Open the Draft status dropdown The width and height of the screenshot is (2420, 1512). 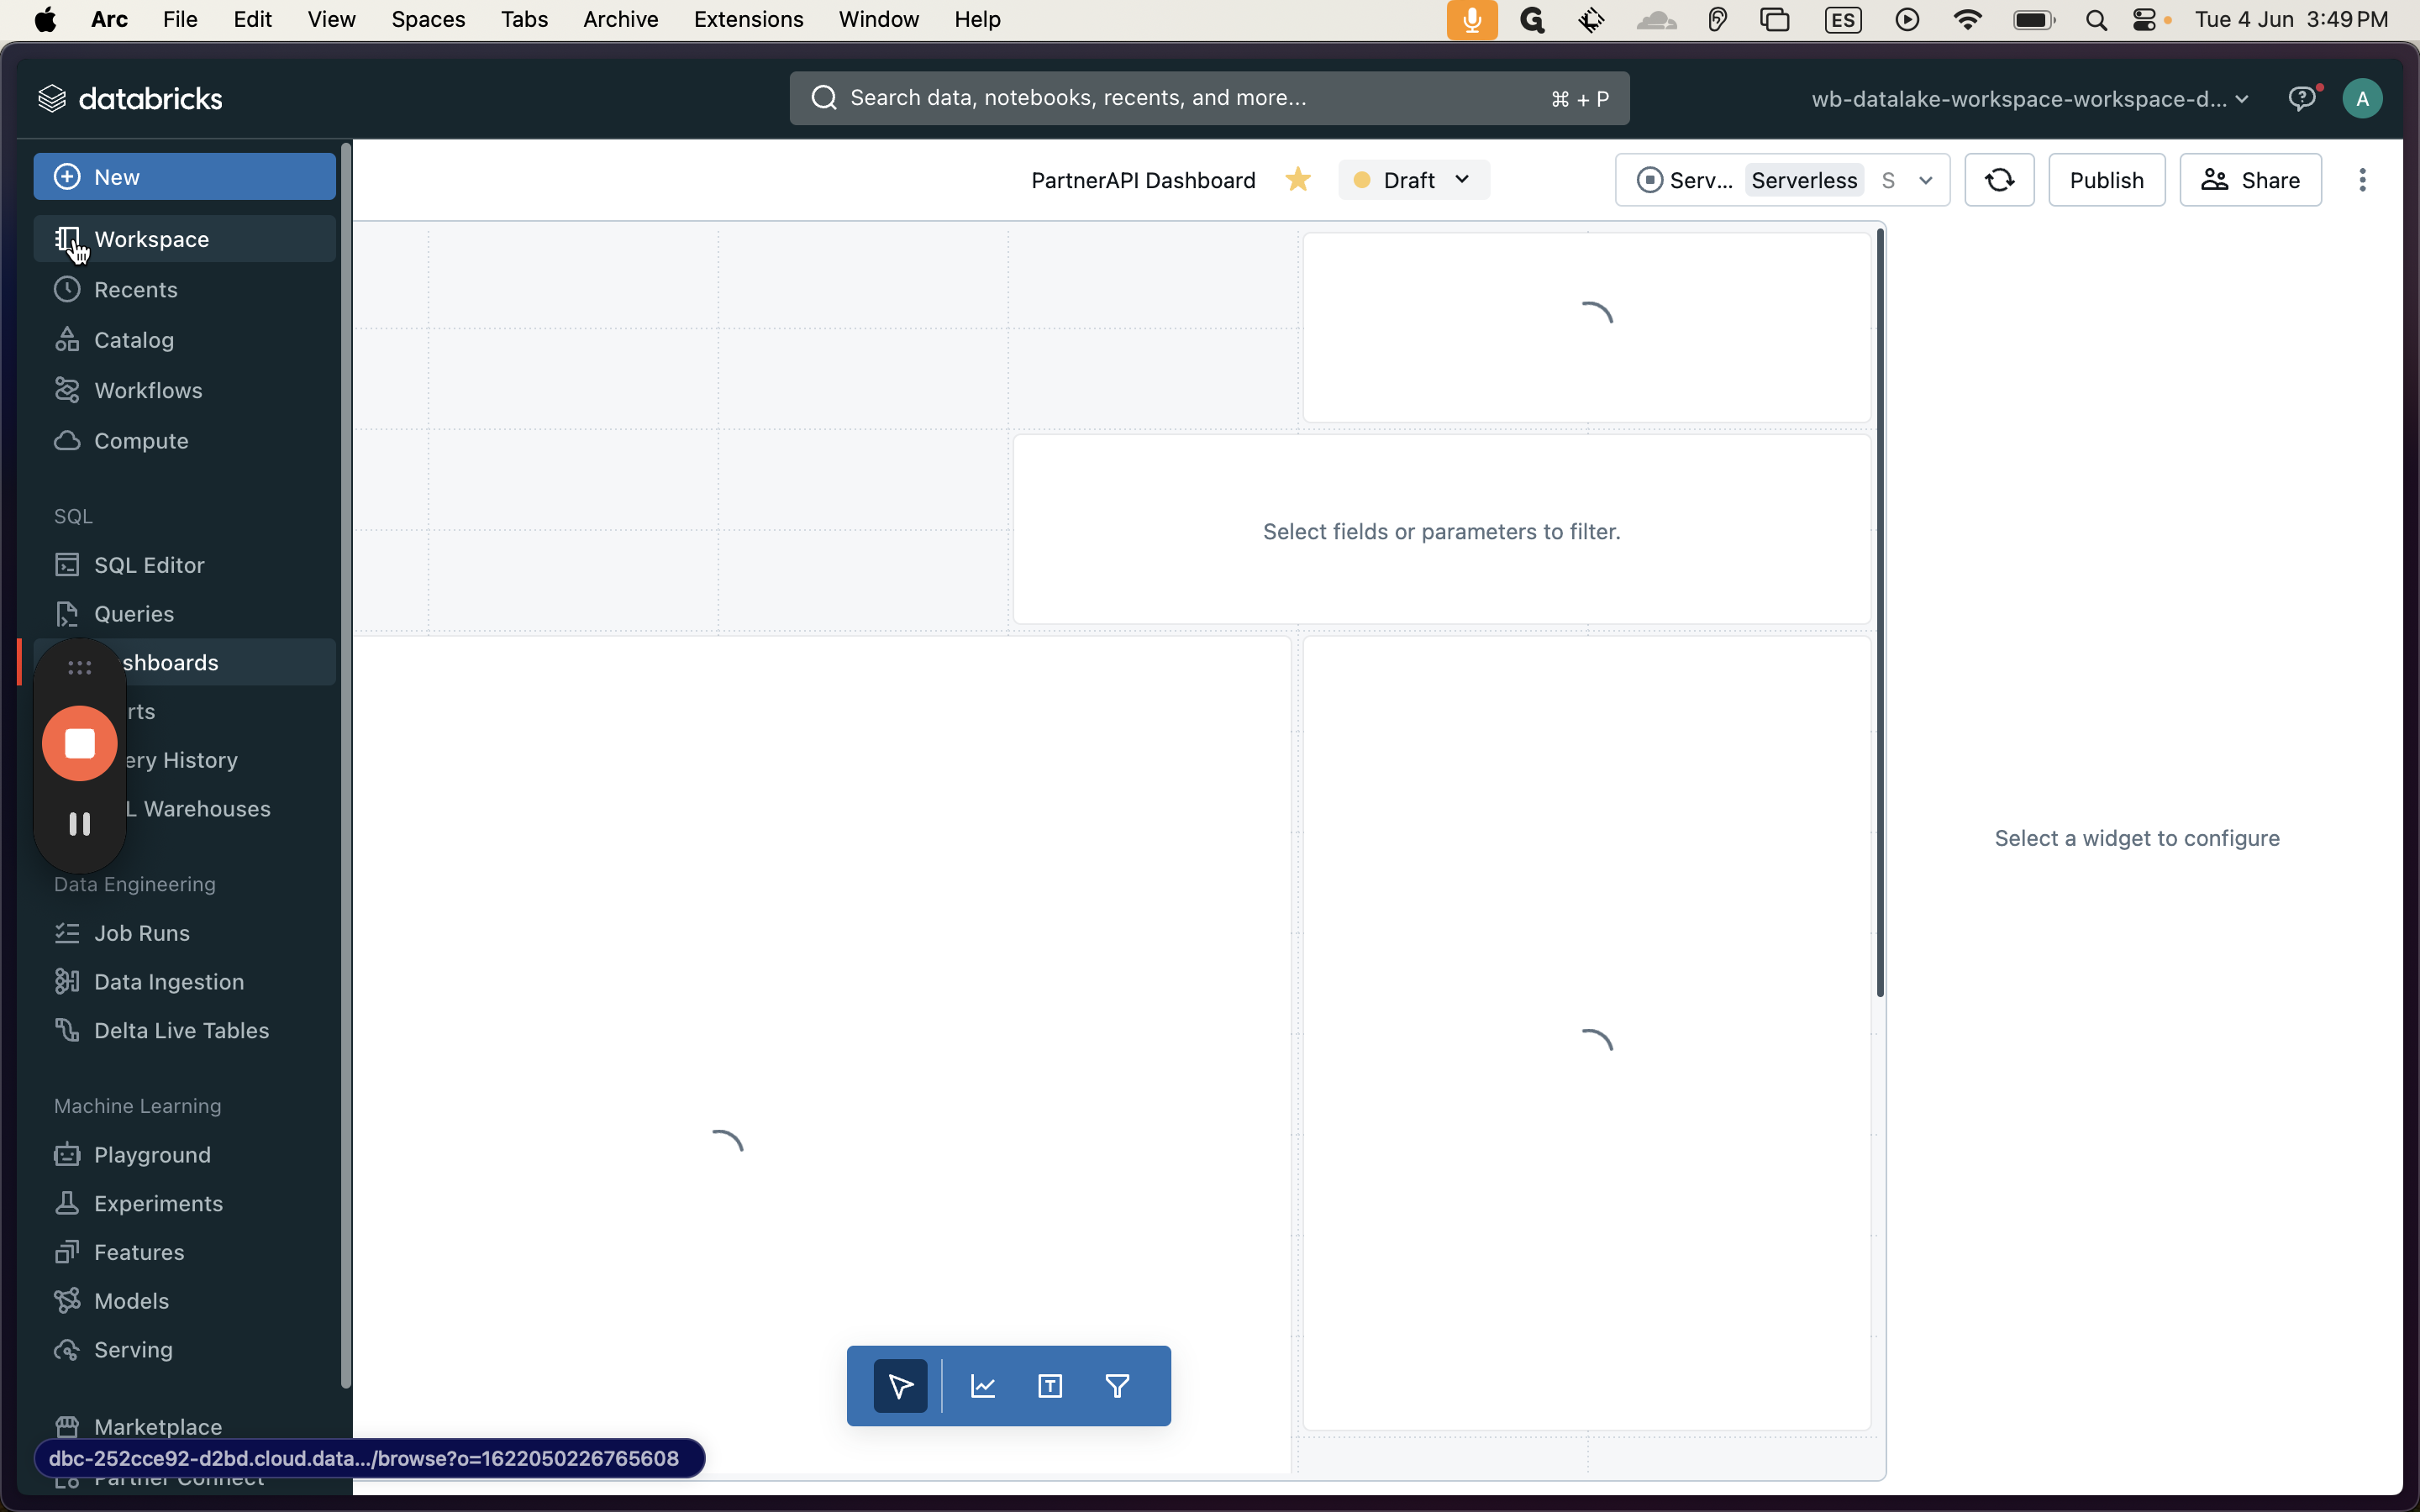click(1414, 180)
